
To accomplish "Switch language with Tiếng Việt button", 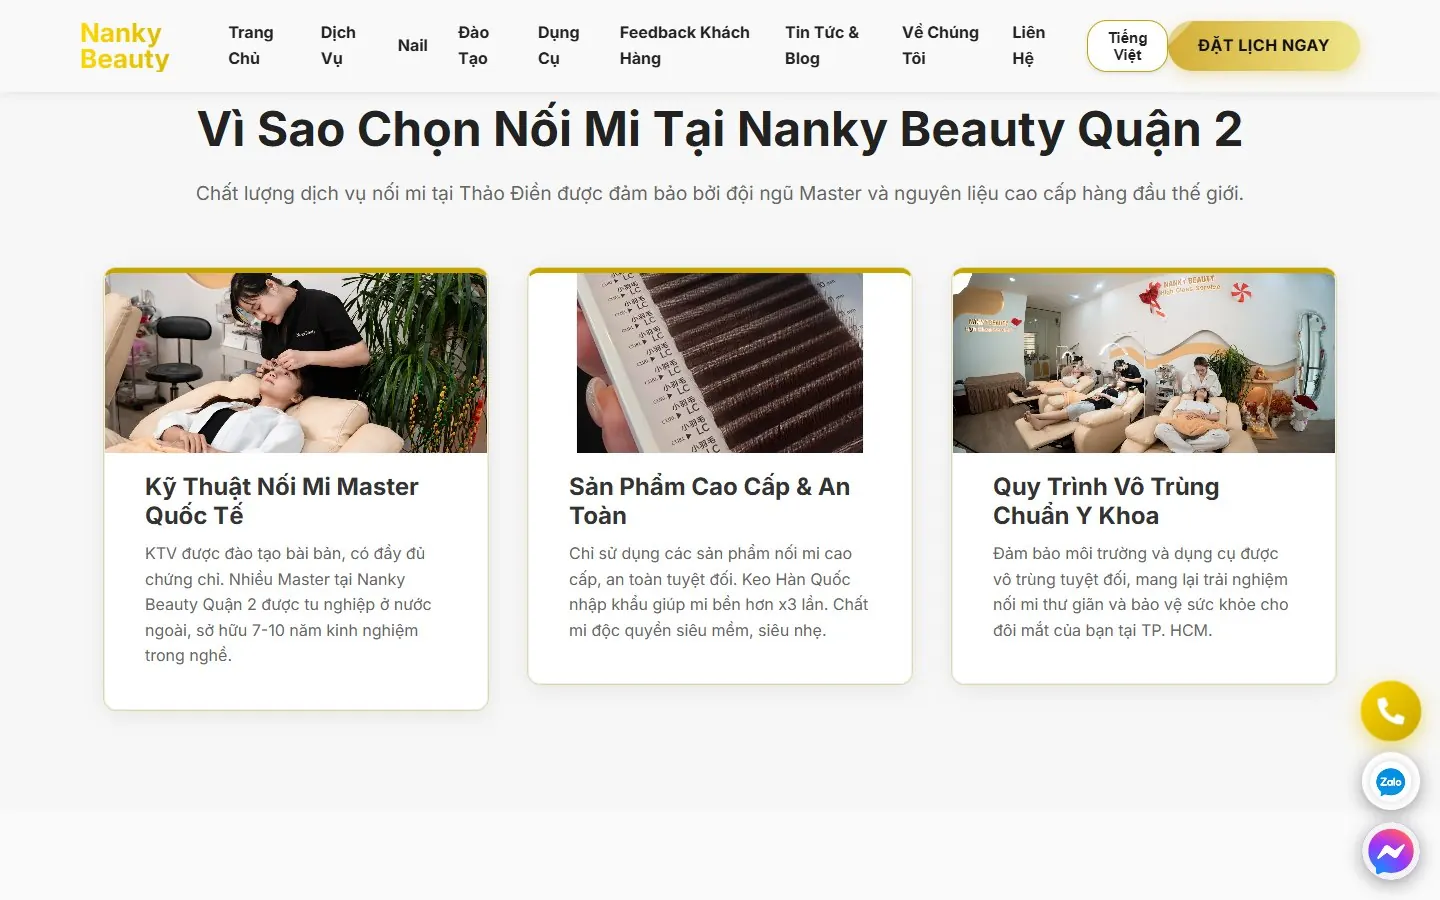I will [1127, 46].
